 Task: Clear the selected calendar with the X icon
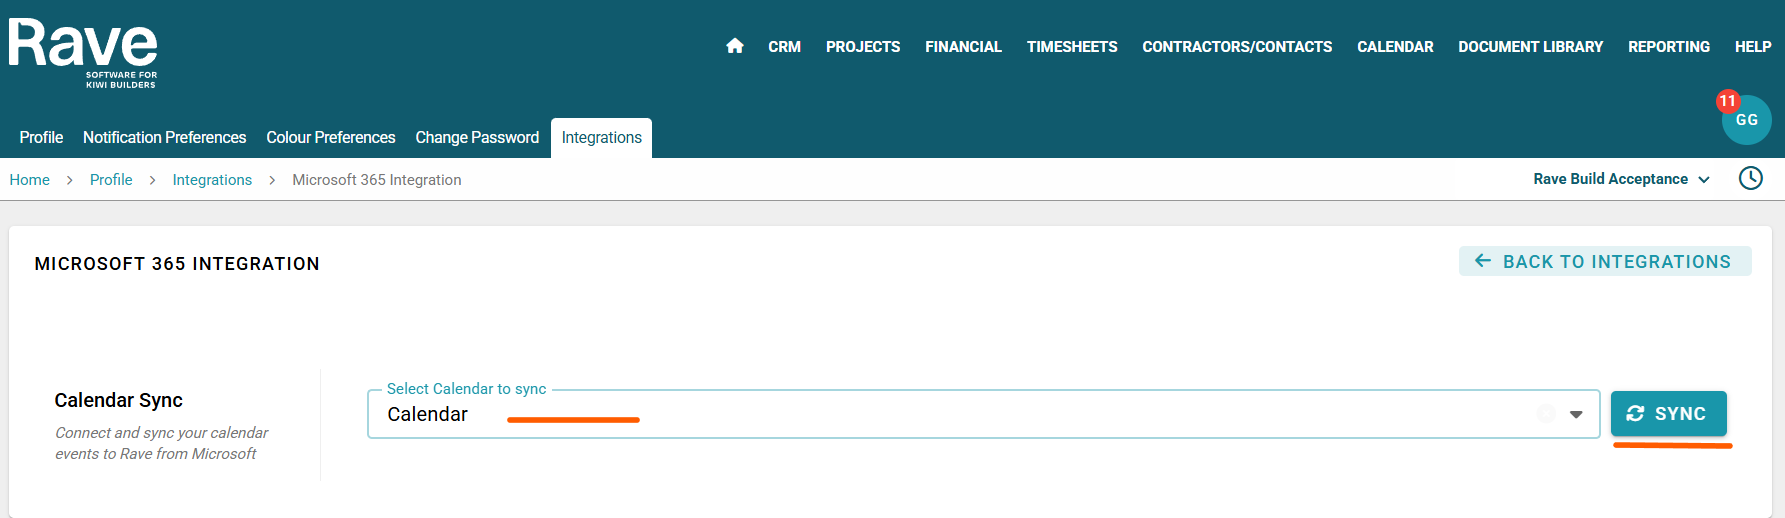1546,414
